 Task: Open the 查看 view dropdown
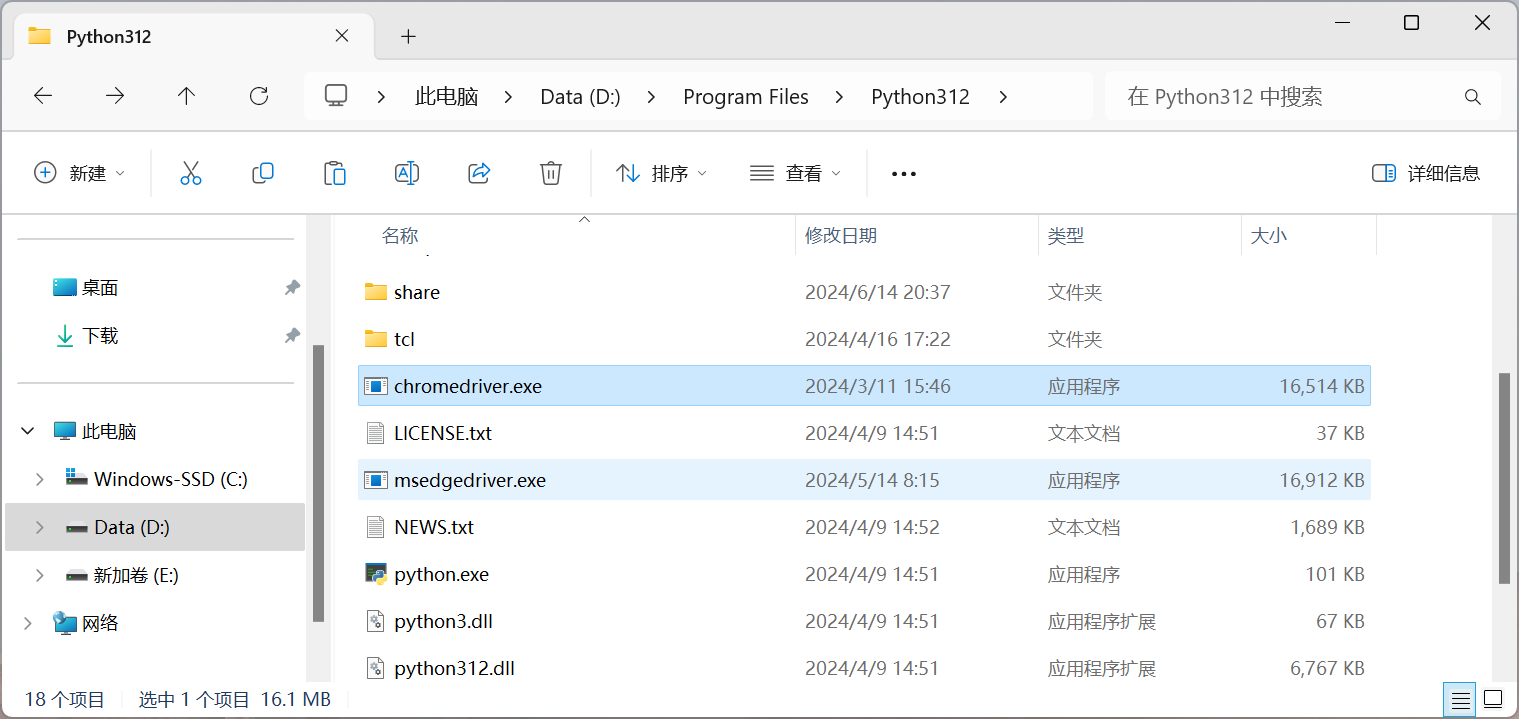point(795,173)
